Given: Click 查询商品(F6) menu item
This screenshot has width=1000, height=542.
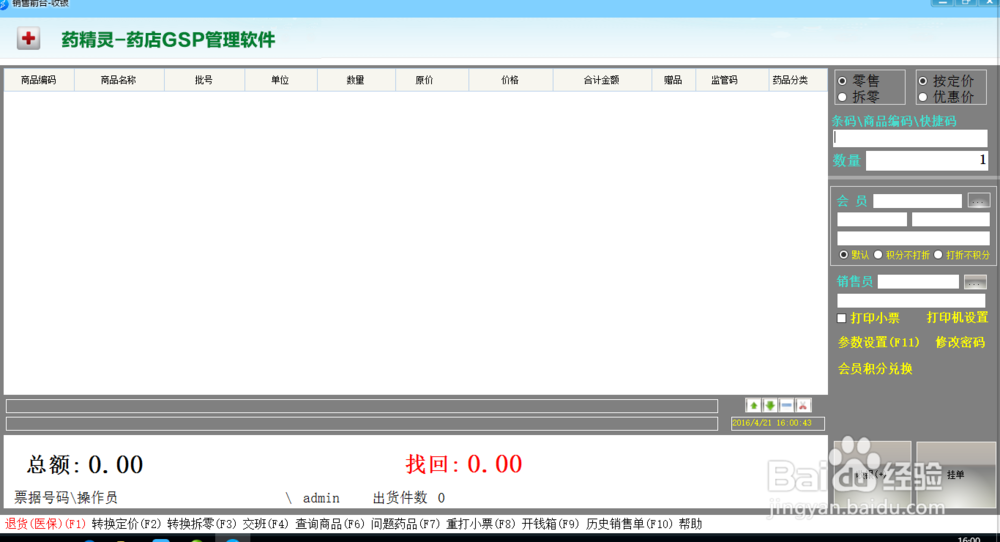Looking at the screenshot, I should (x=330, y=524).
